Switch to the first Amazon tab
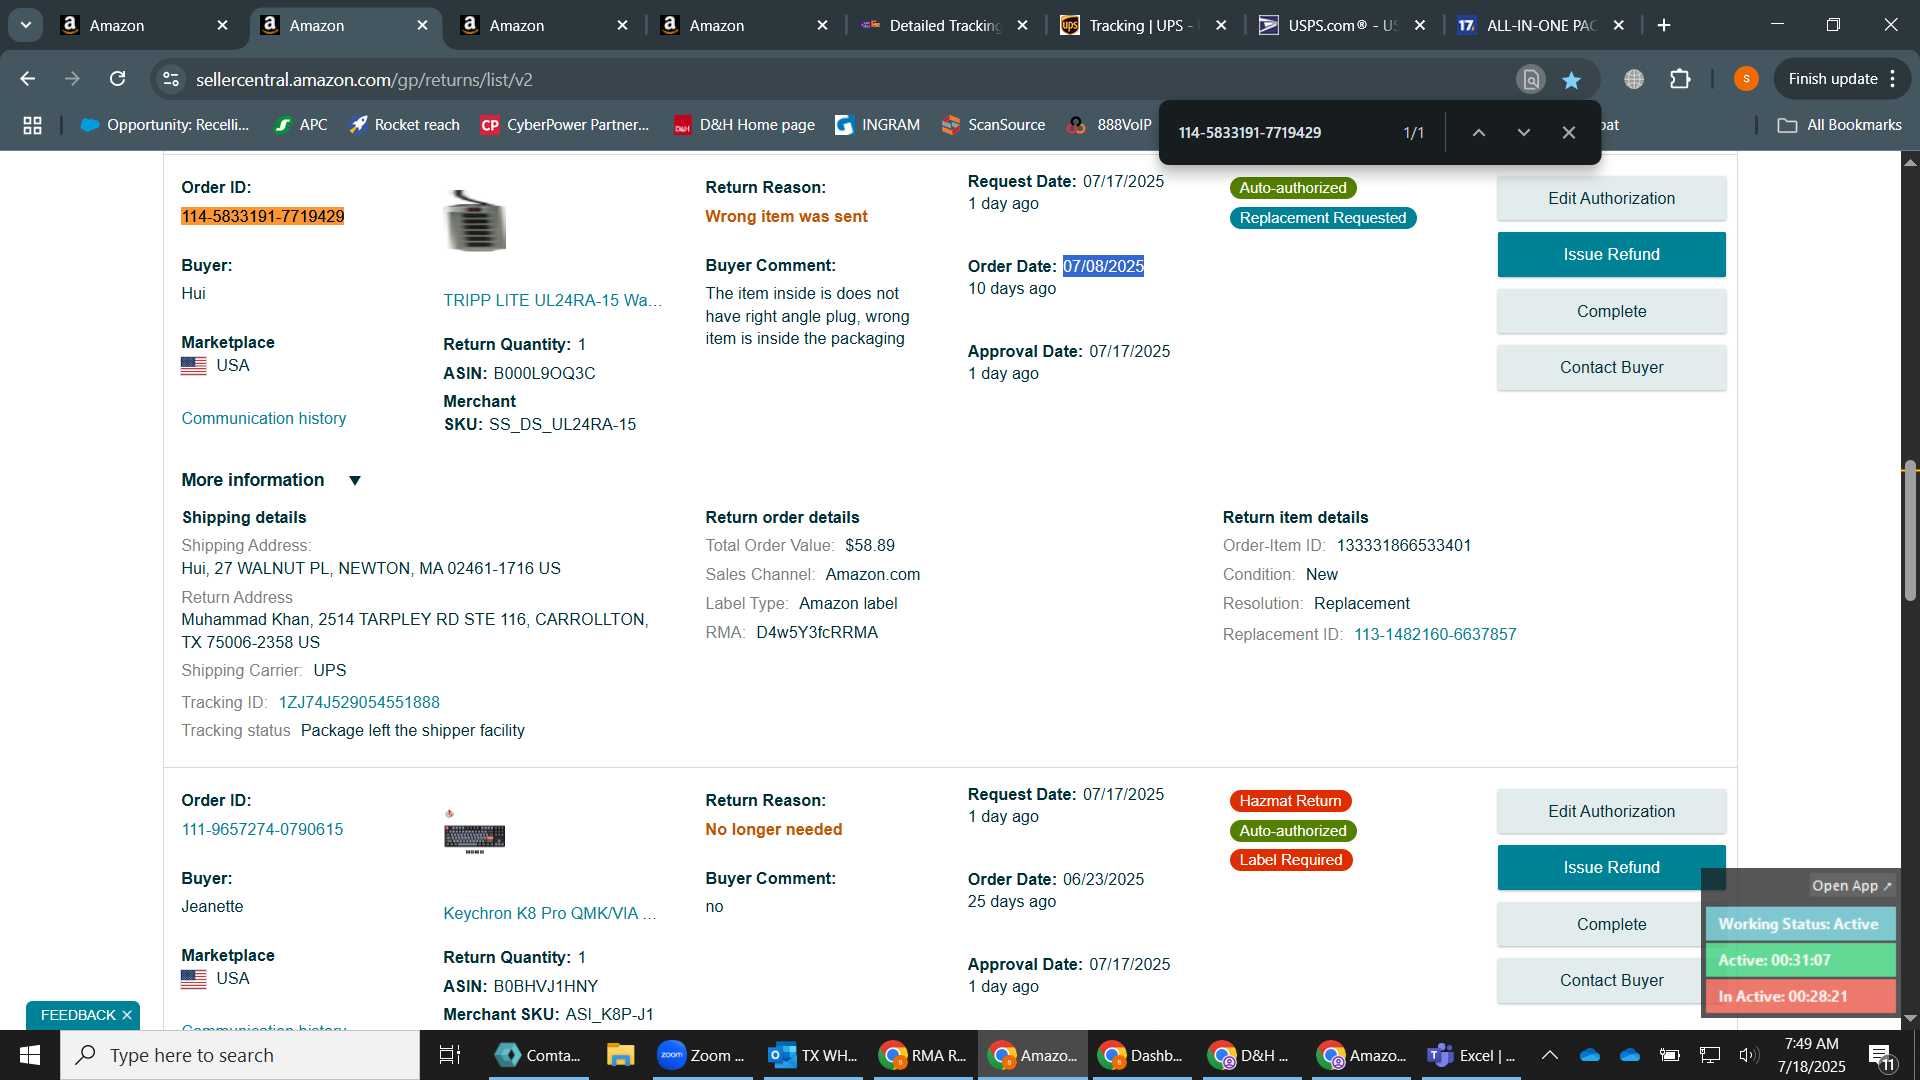 click(144, 25)
